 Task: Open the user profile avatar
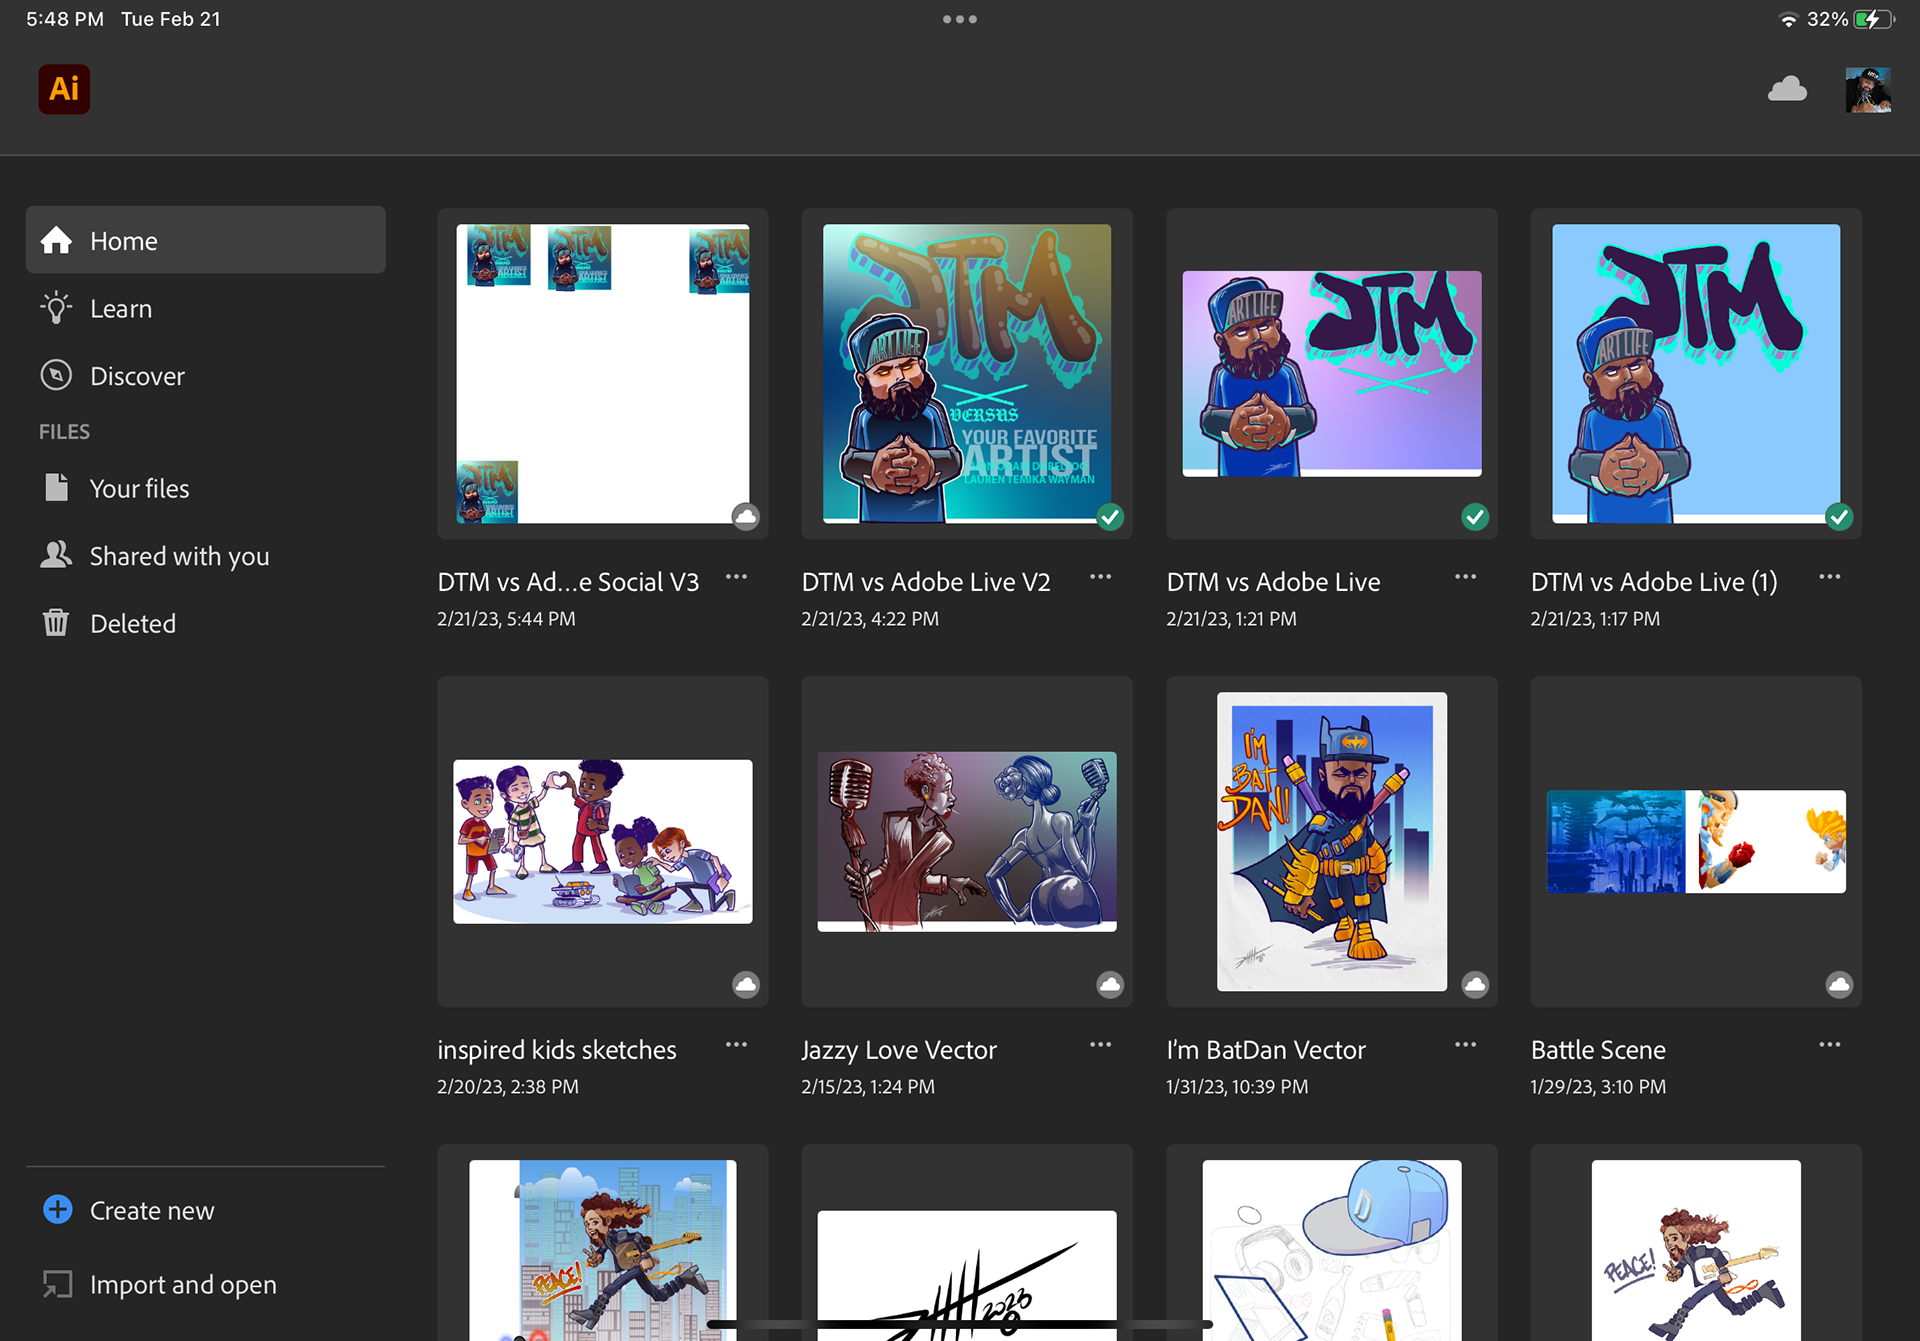pyautogui.click(x=1868, y=89)
